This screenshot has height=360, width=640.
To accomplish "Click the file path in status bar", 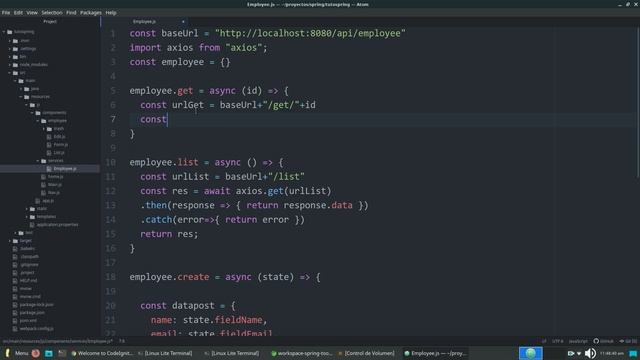I will (58, 341).
